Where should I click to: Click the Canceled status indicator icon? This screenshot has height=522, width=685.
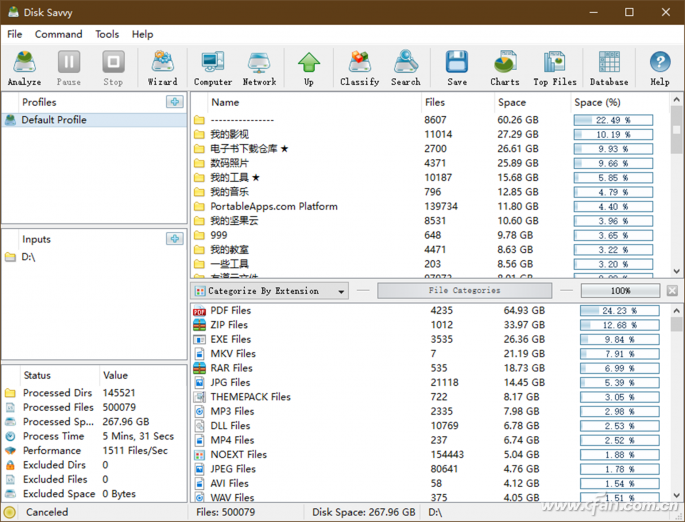pyautogui.click(x=10, y=512)
